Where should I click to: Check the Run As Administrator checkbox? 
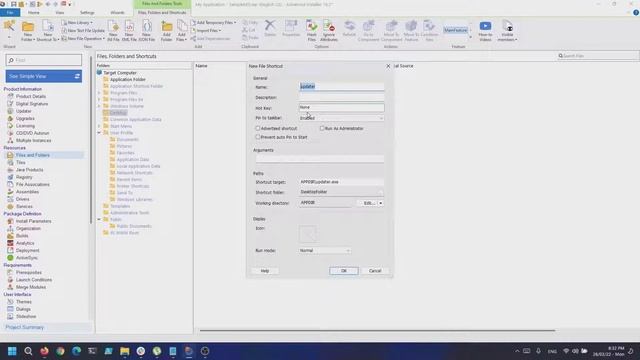pos(322,128)
